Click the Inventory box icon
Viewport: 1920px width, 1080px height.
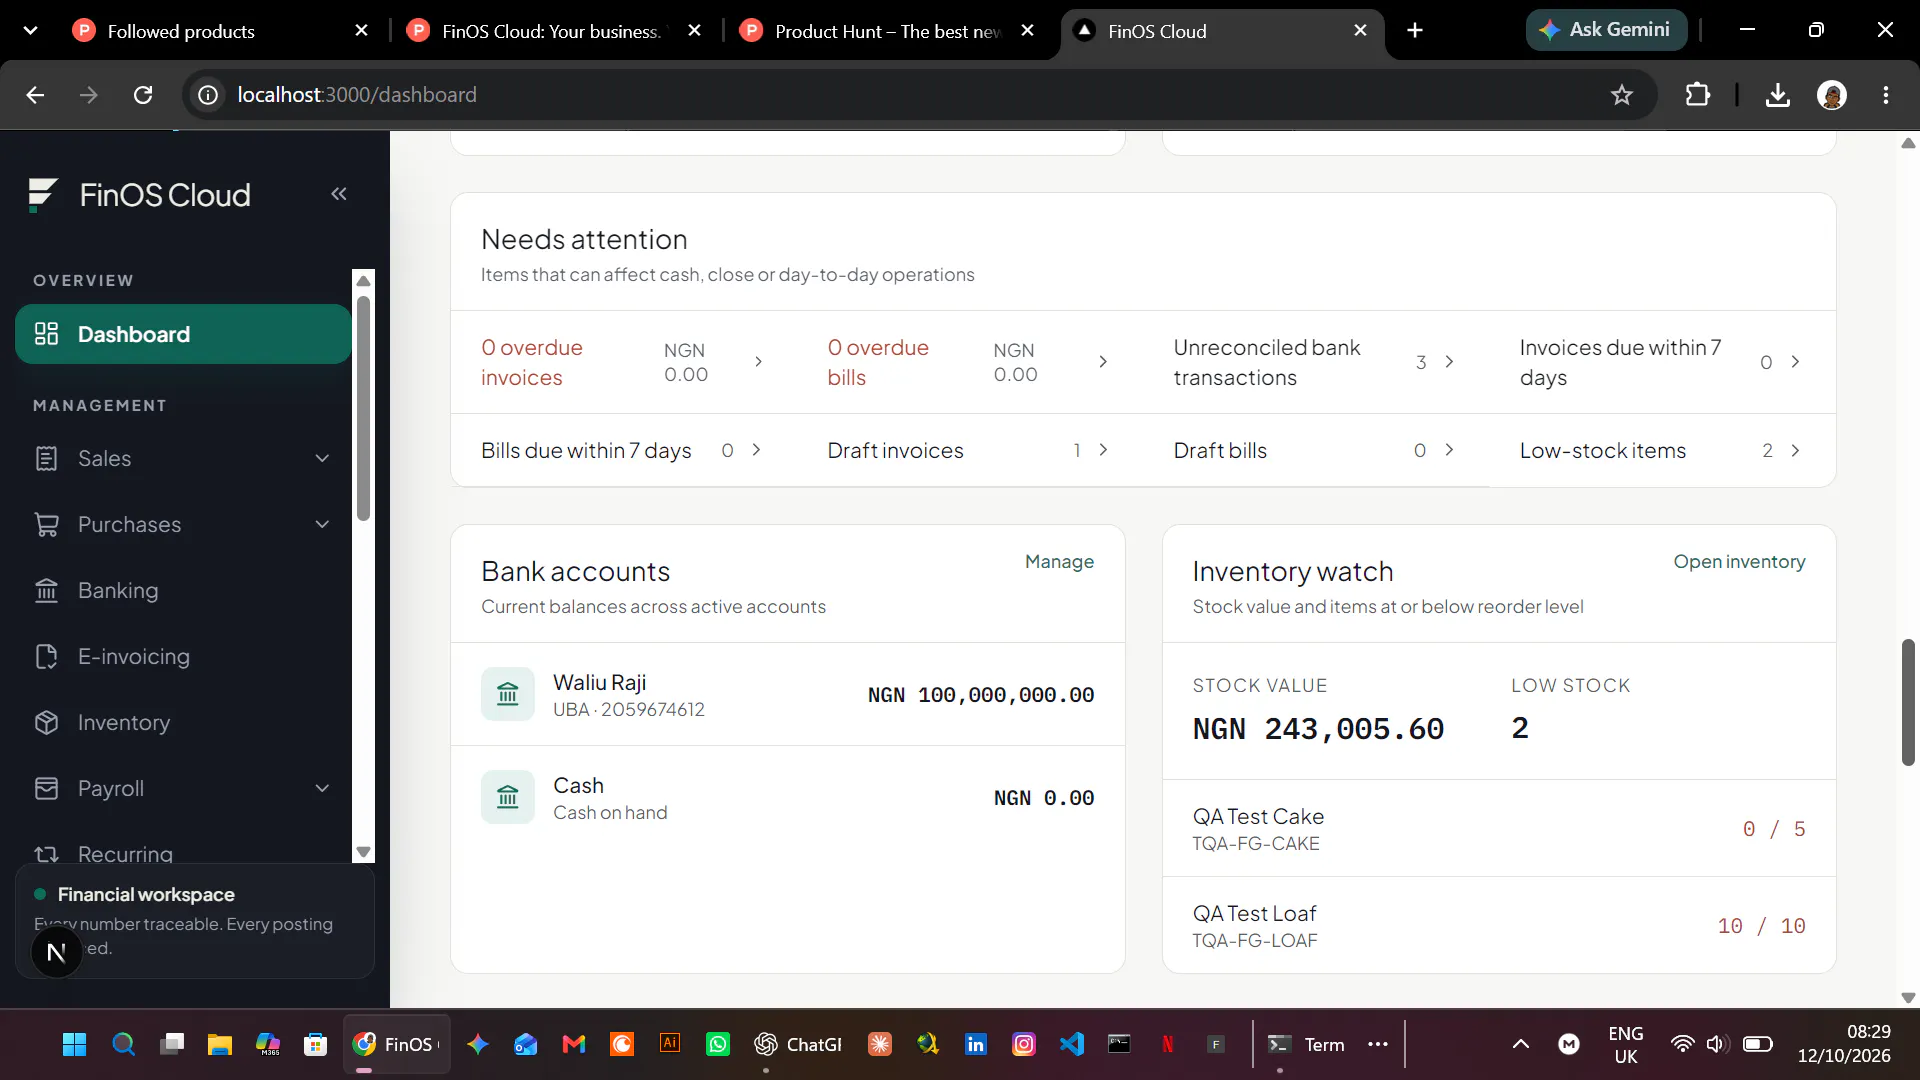coord(46,722)
